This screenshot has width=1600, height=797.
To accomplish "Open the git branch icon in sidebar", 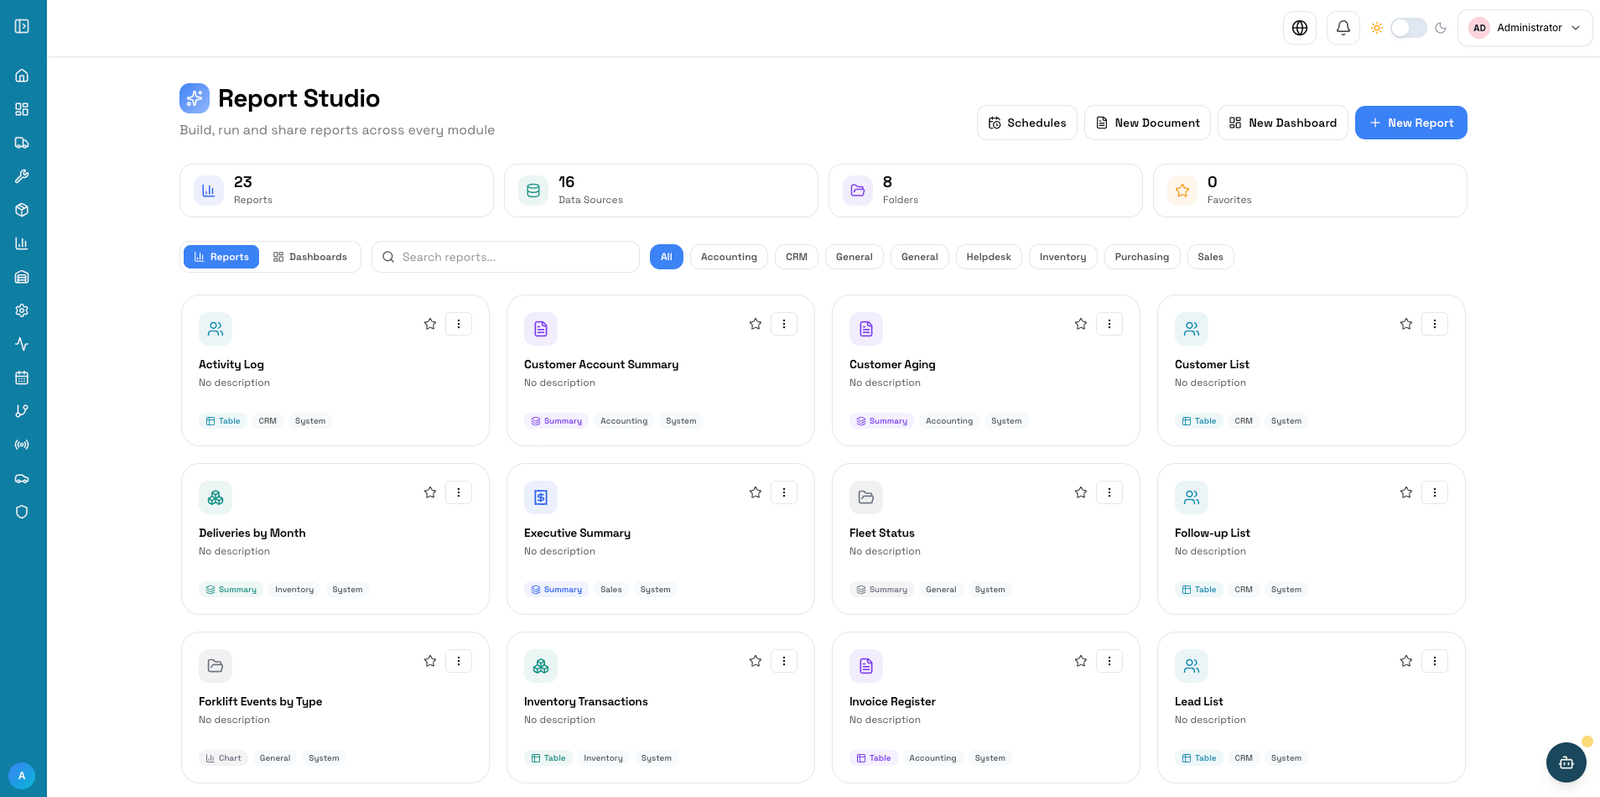I will (22, 411).
